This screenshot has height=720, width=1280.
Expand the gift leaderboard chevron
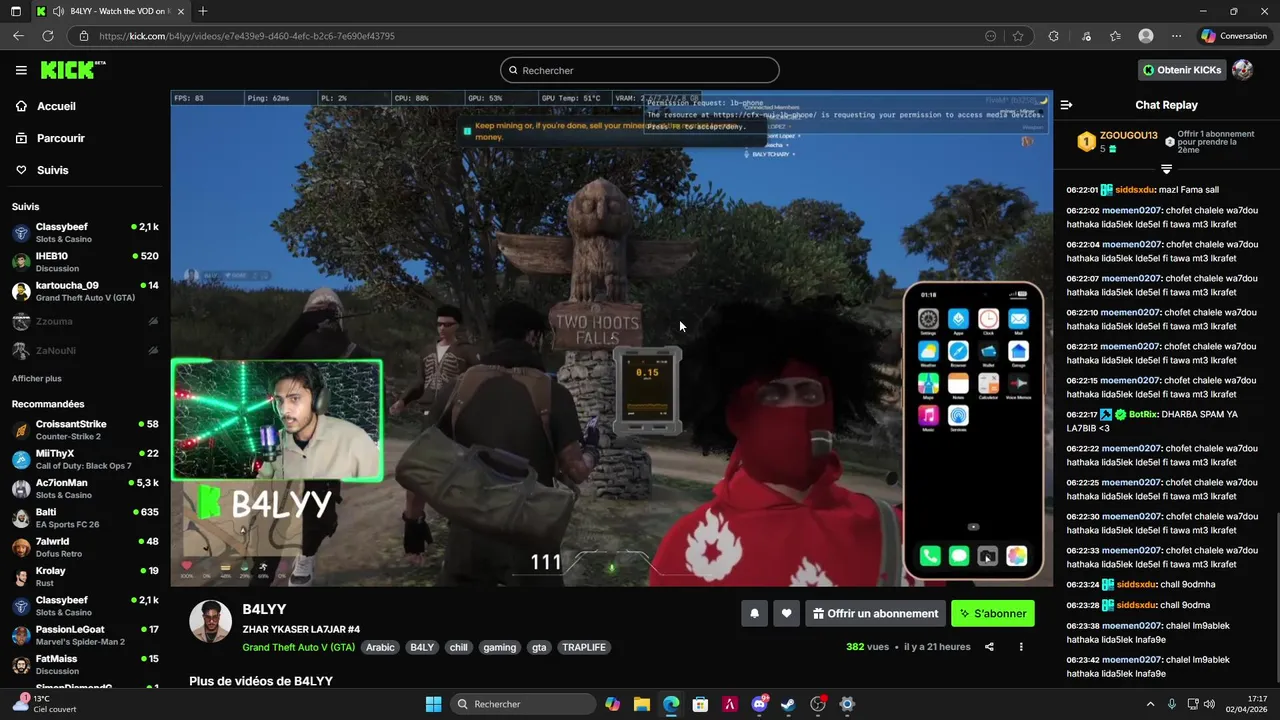[x=1166, y=169]
